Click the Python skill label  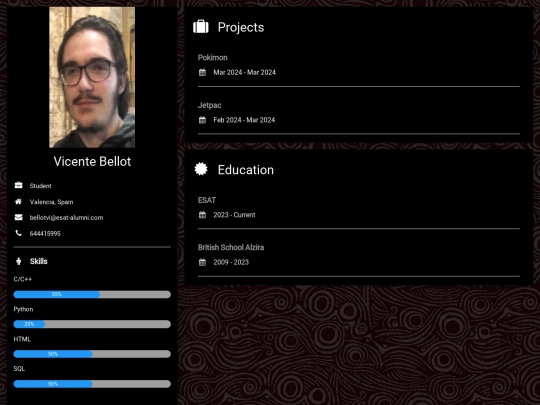click(x=23, y=309)
